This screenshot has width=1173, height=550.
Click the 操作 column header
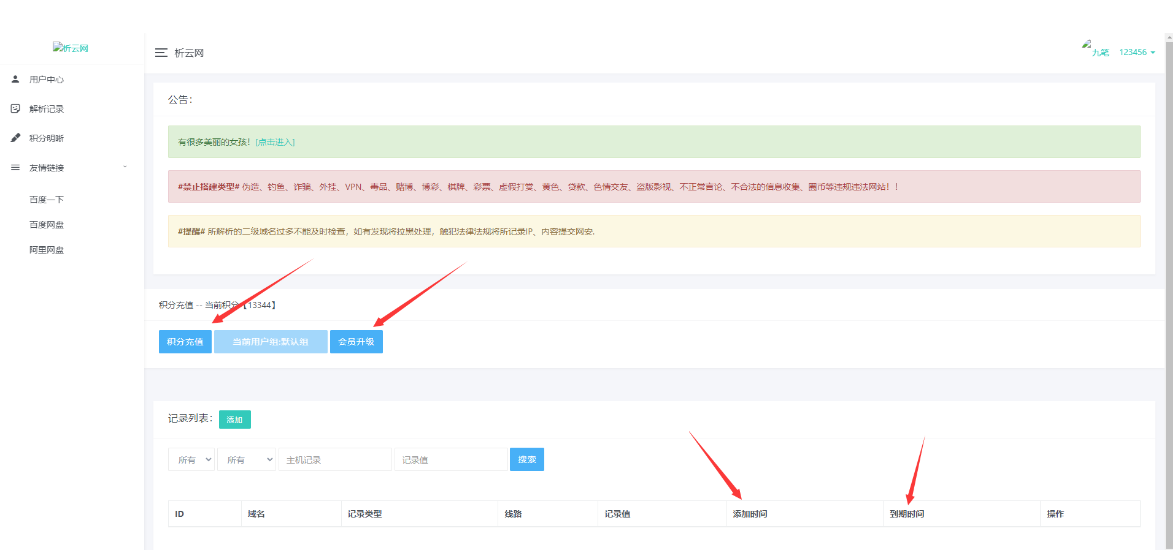(x=1090, y=514)
